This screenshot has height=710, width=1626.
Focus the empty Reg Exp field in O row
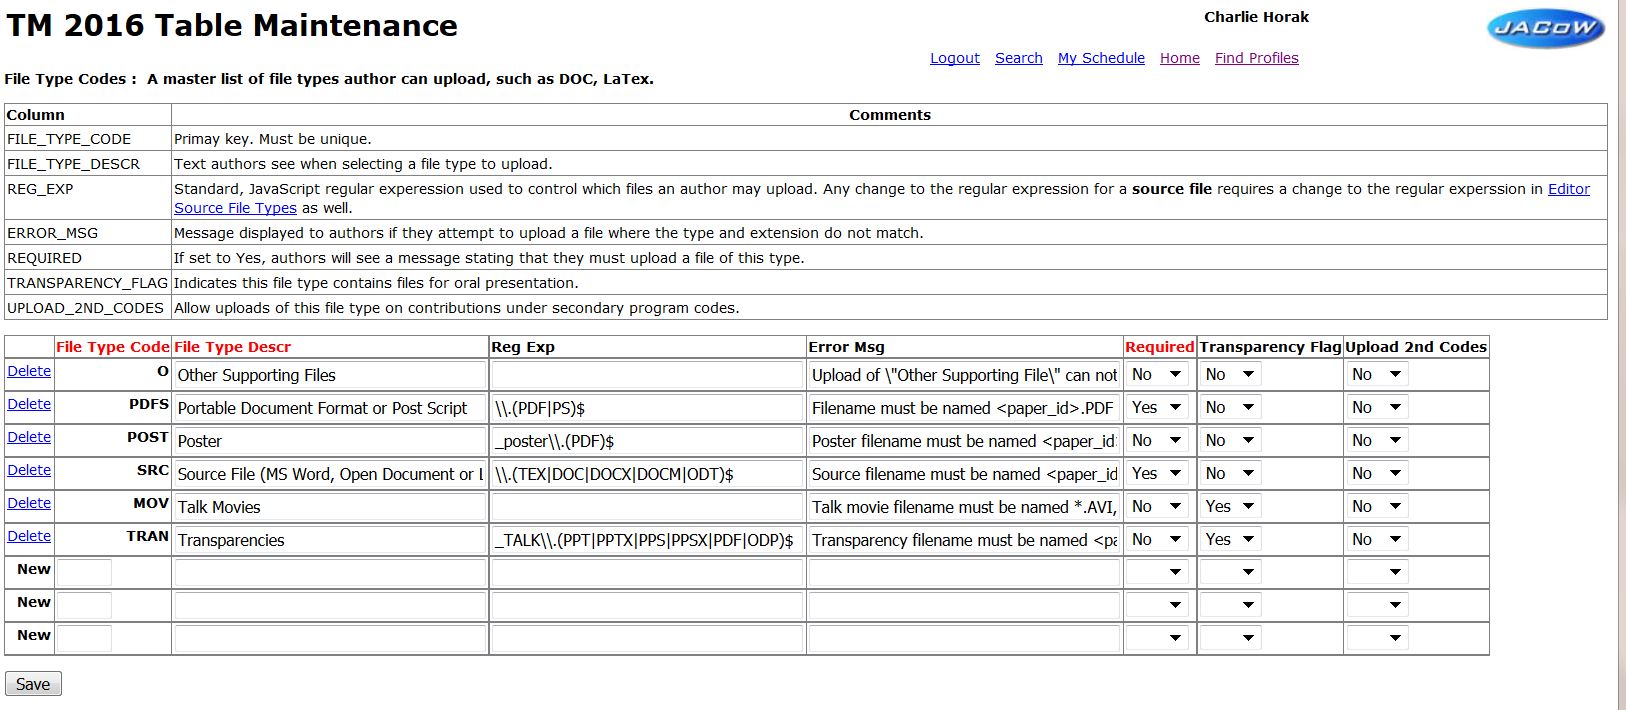coord(647,375)
